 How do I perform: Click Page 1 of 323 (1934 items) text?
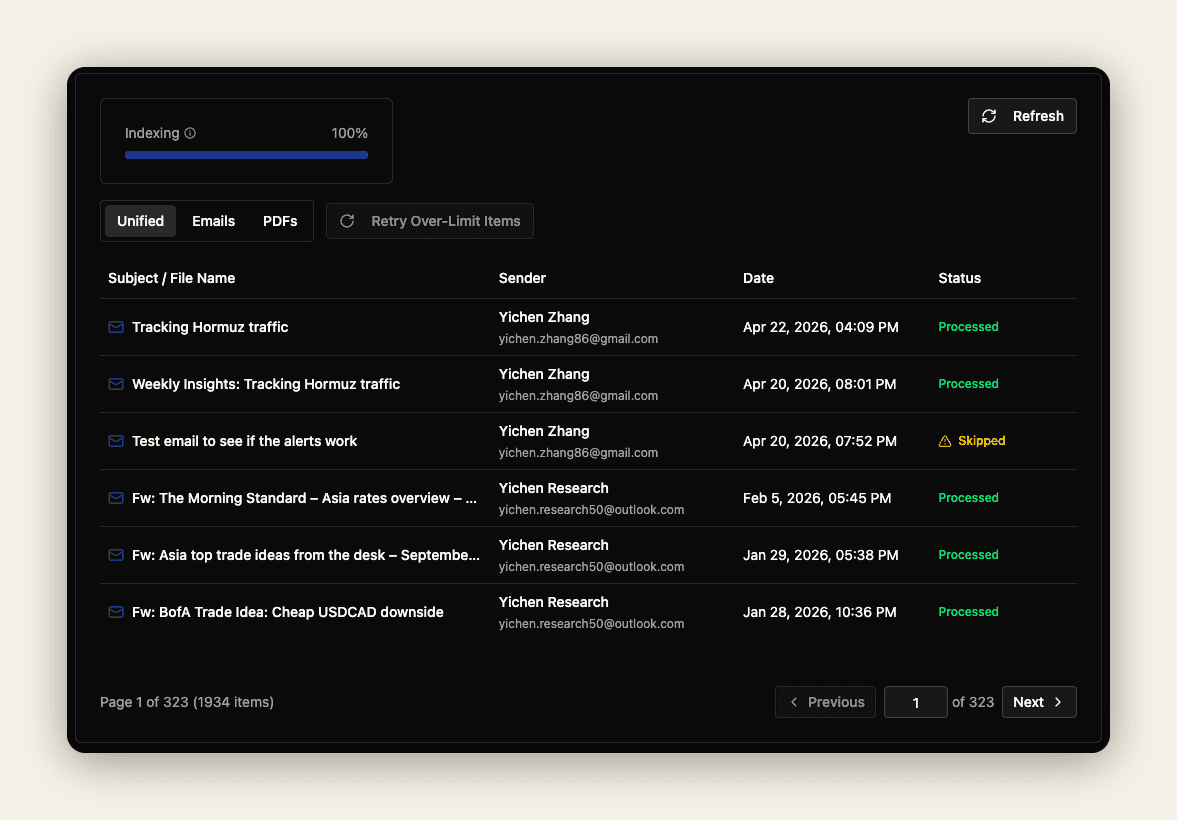click(x=187, y=702)
